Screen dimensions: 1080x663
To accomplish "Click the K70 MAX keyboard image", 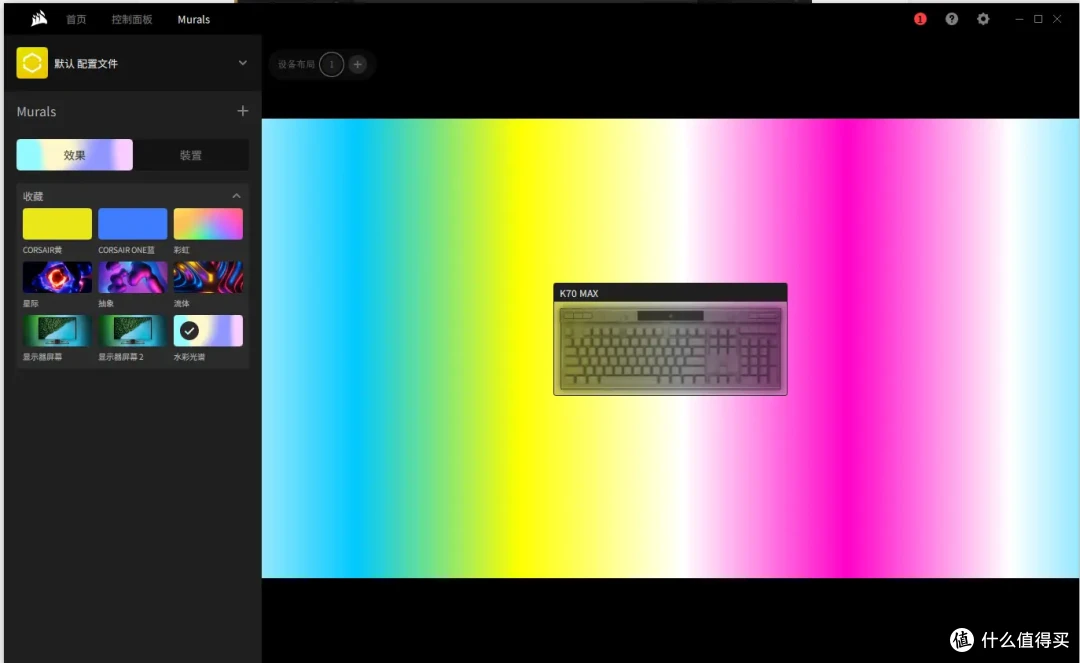I will click(670, 348).
